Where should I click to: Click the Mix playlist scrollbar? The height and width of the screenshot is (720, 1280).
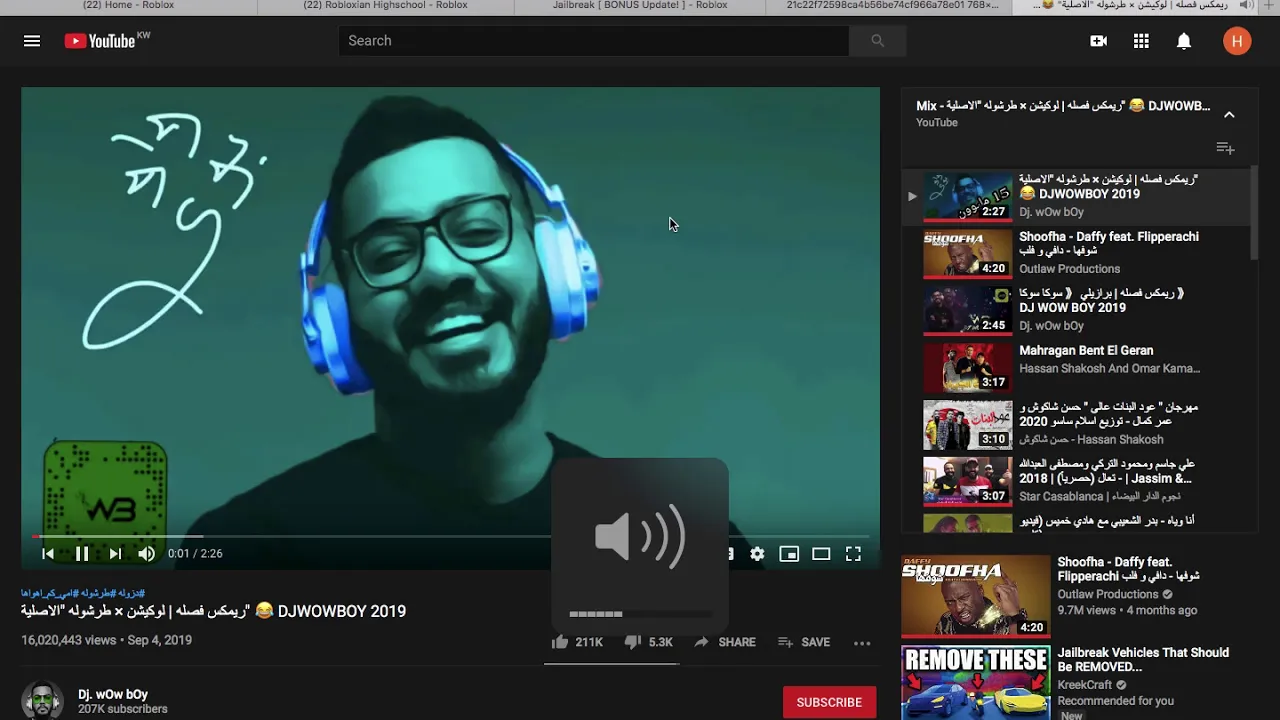pos(1254,212)
